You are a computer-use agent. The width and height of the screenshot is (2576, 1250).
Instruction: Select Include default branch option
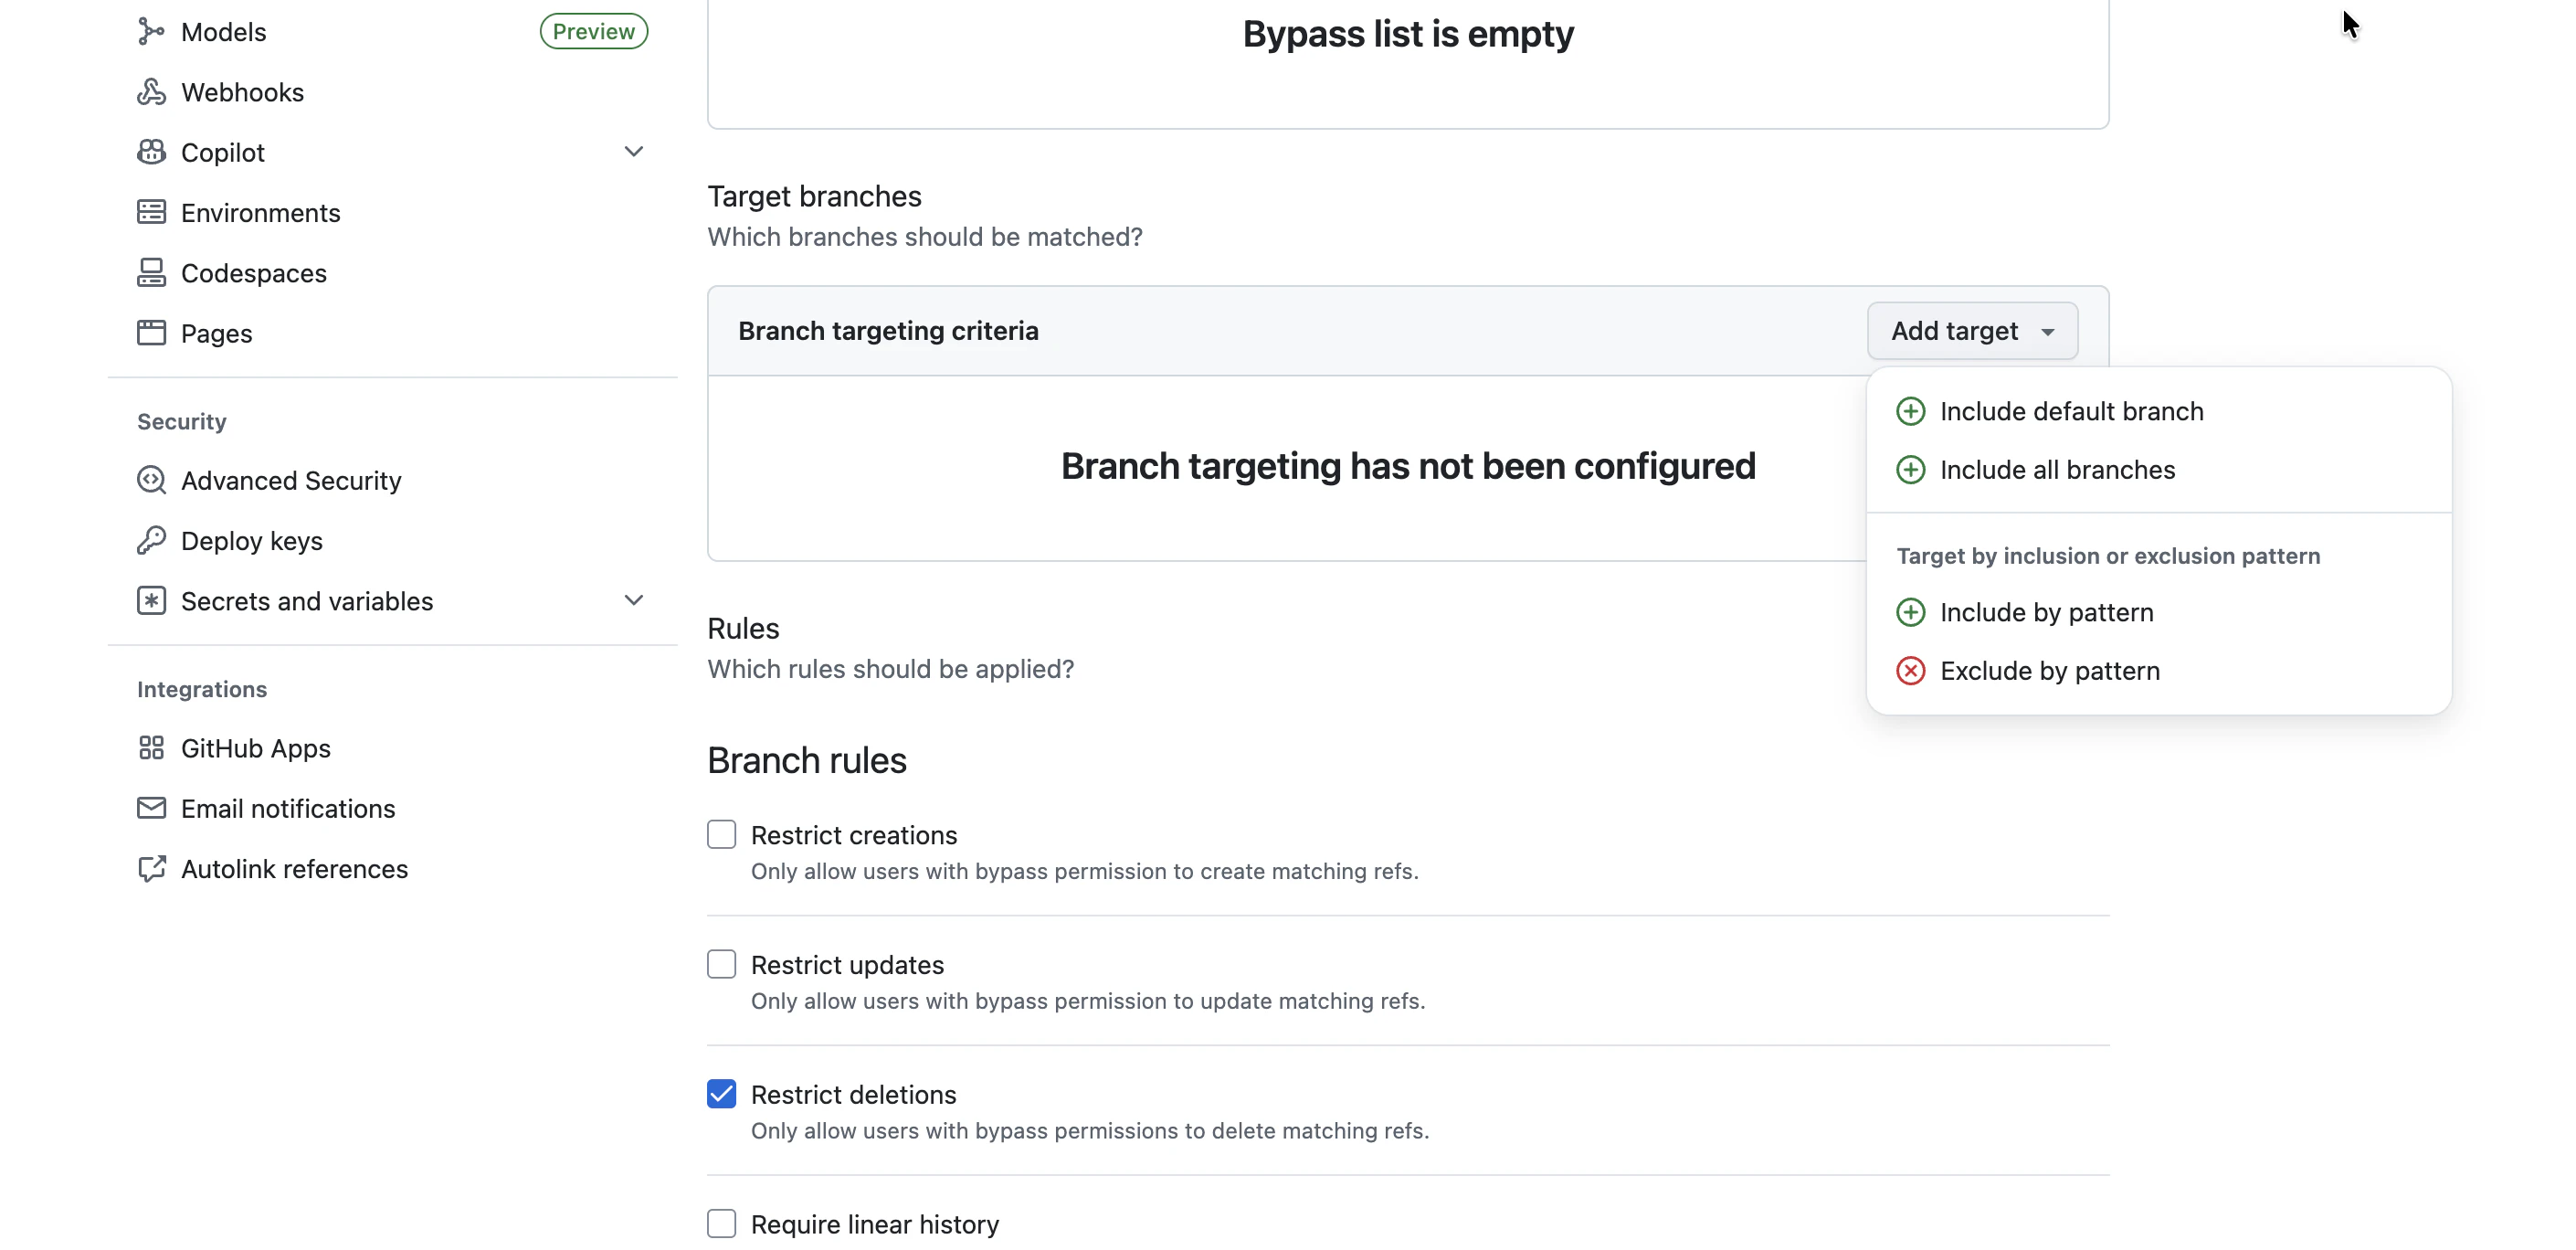tap(2070, 411)
